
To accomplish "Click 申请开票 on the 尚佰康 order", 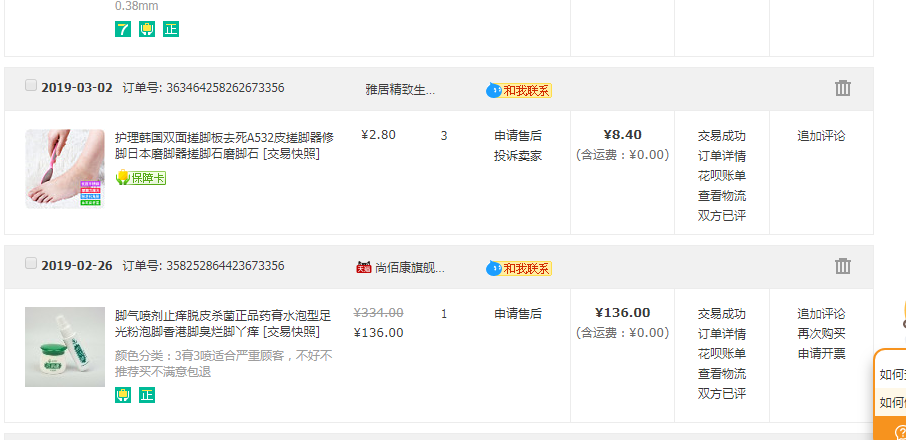I will pos(821,354).
